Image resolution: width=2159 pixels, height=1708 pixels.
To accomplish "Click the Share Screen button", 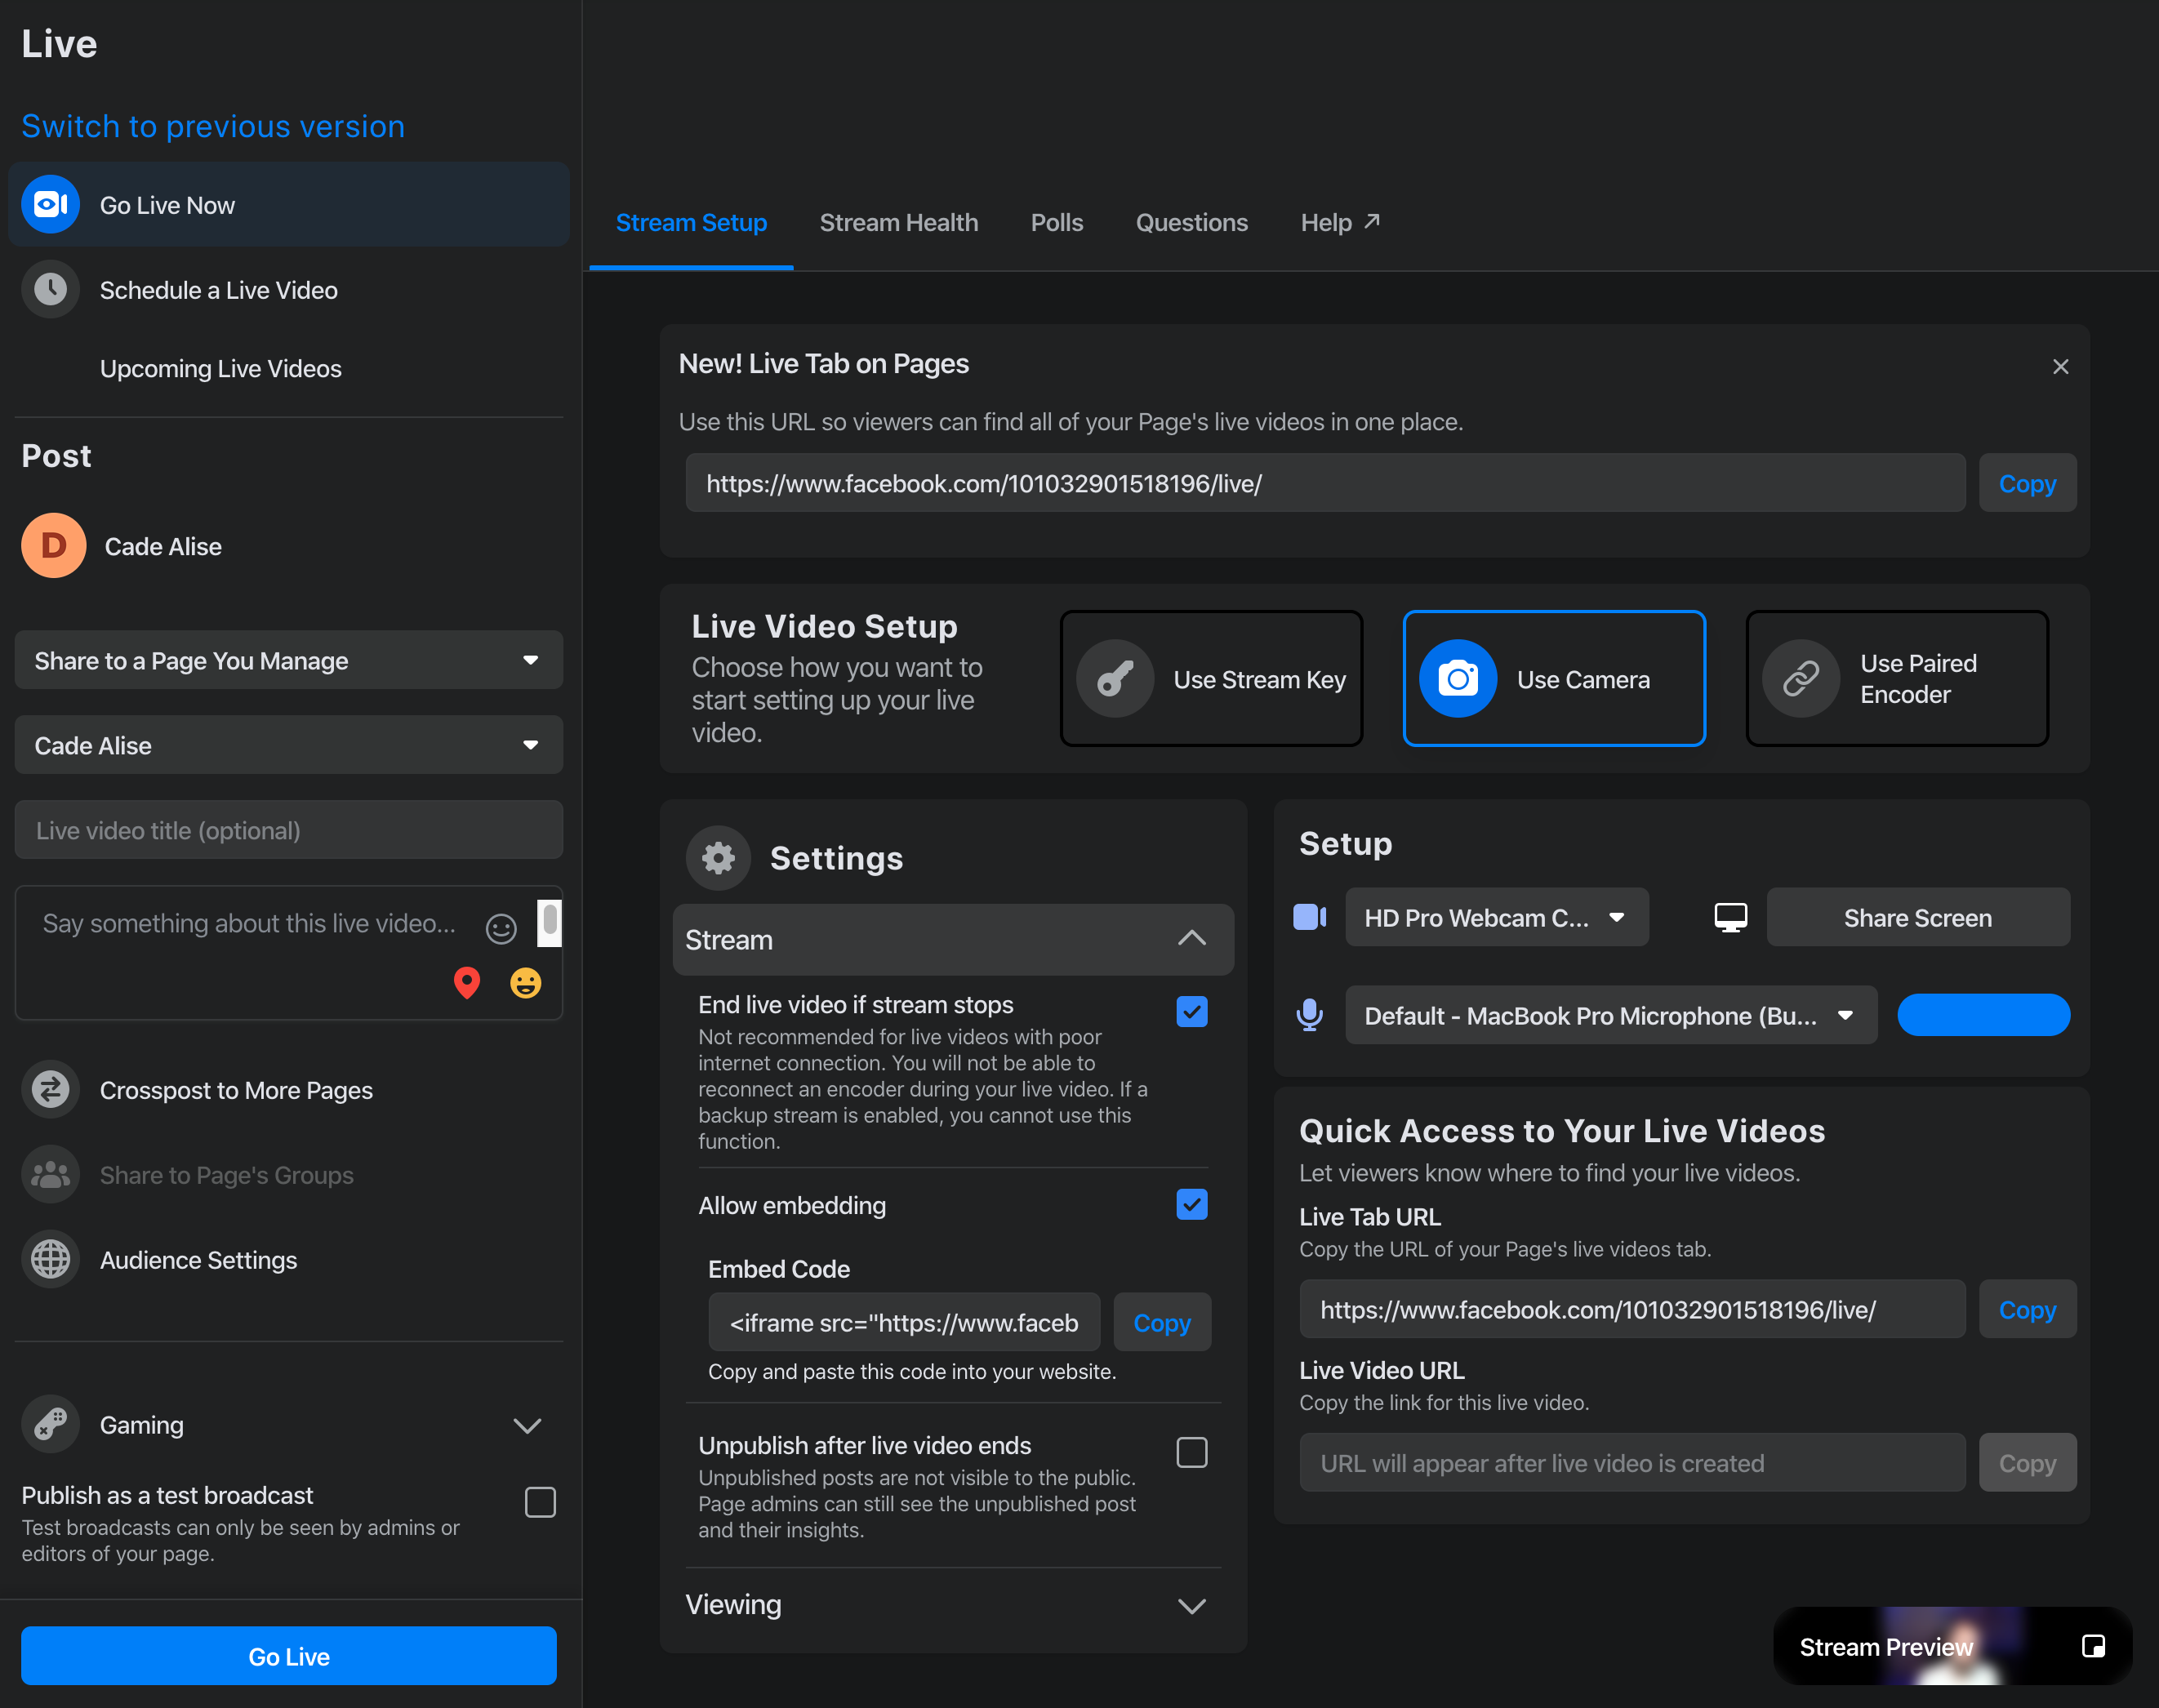I will click(1918, 917).
